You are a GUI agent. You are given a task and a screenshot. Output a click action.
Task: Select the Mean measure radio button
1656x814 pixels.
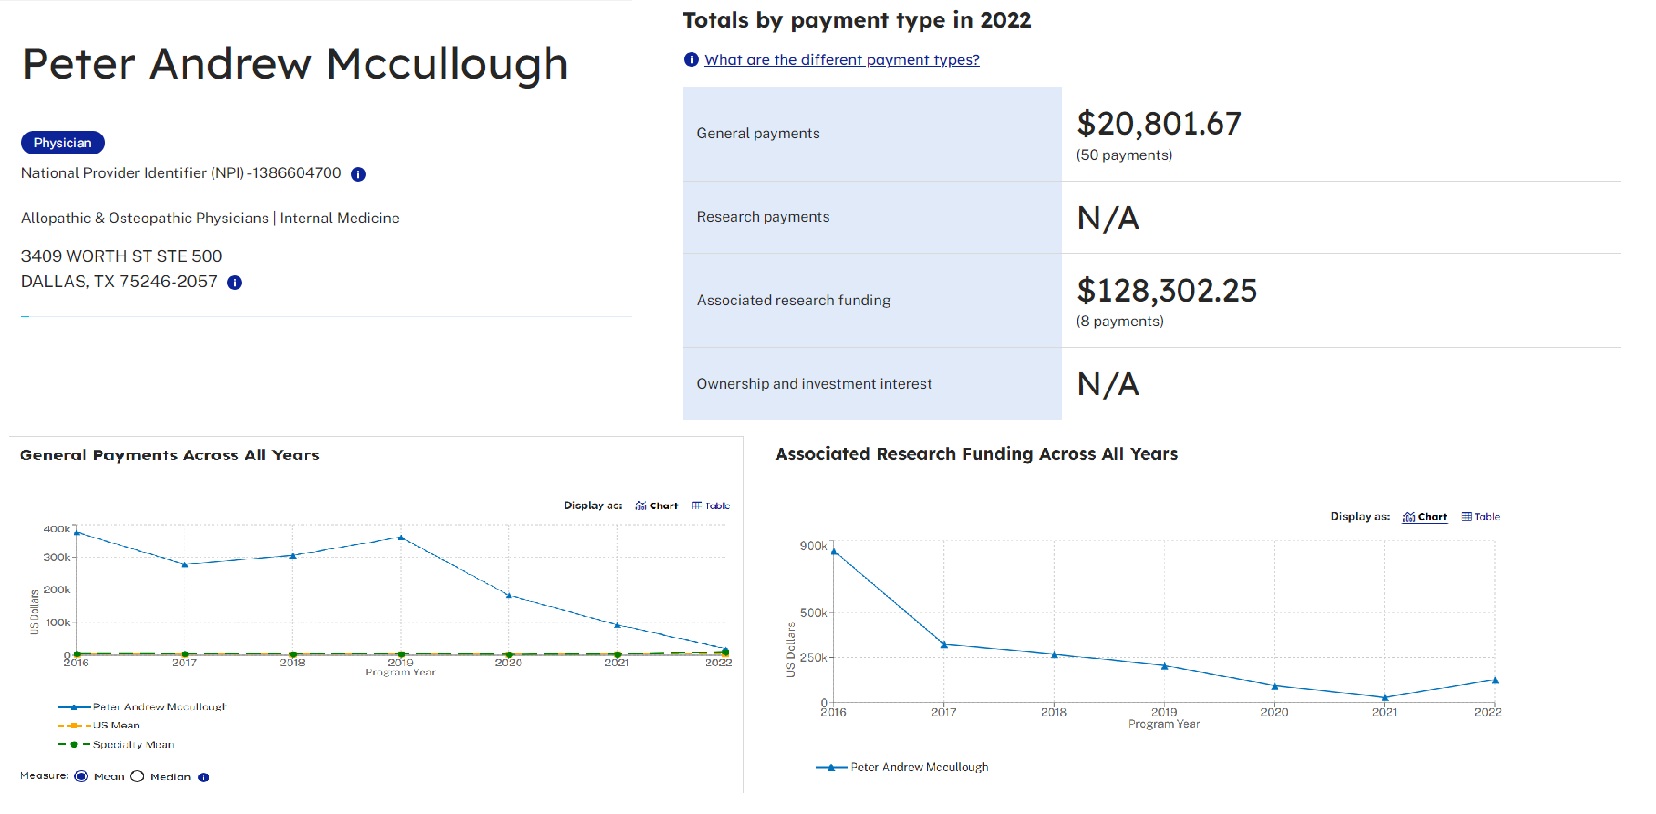coord(82,776)
